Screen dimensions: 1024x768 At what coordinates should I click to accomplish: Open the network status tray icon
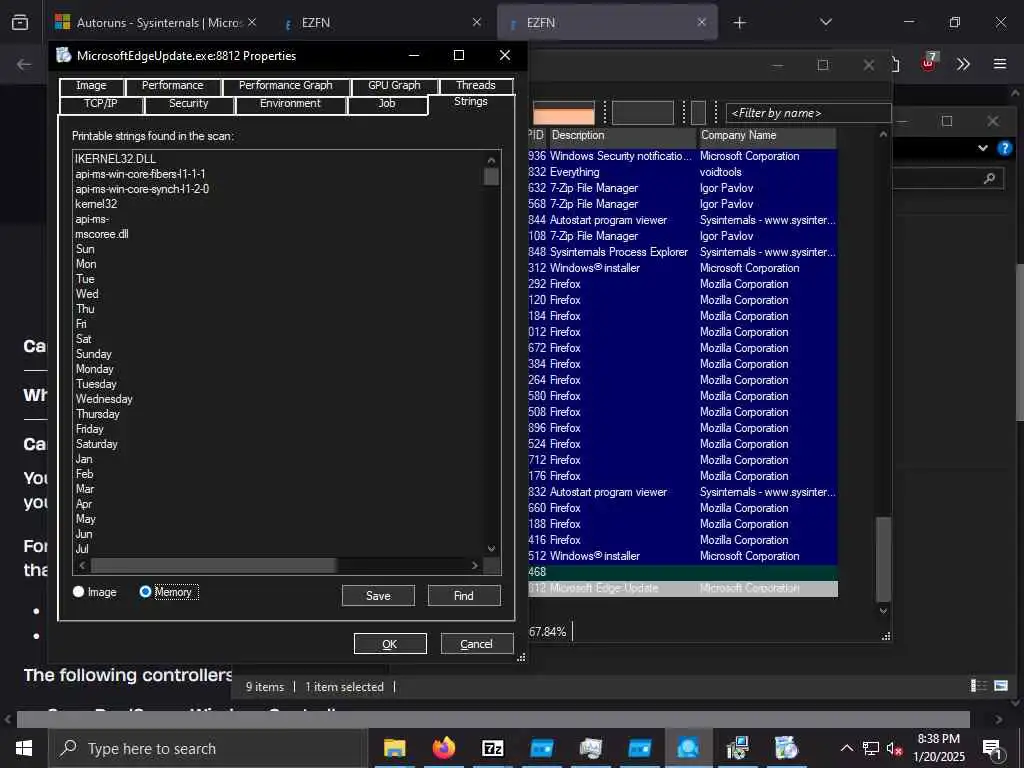coord(871,748)
